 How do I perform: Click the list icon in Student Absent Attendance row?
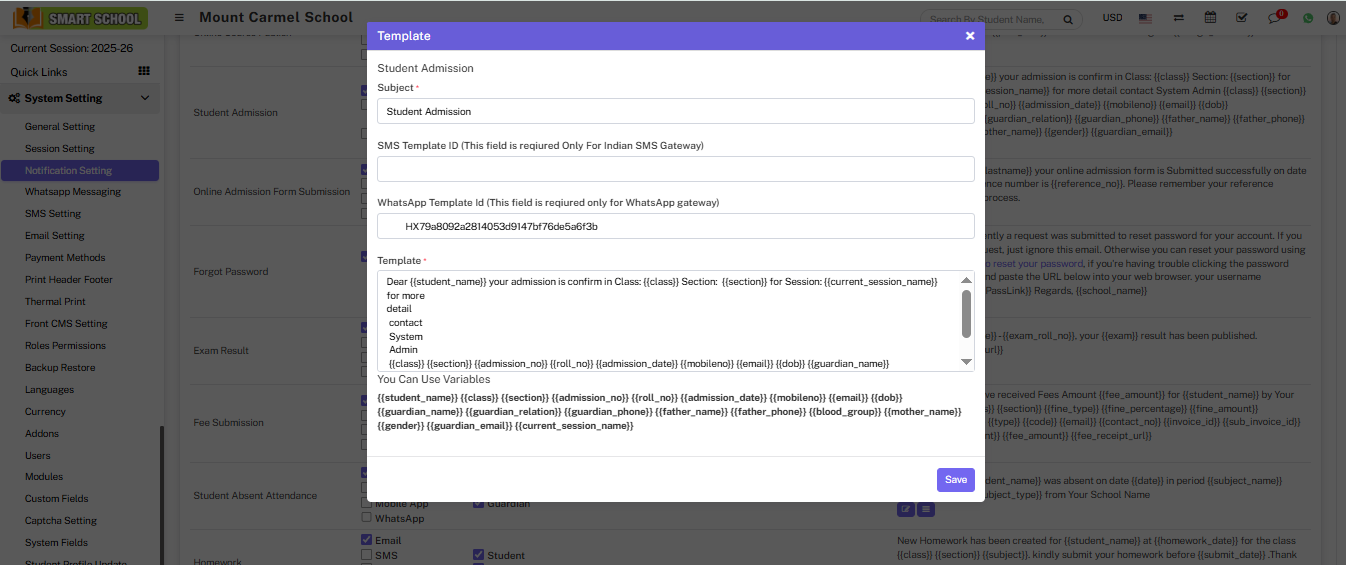(926, 509)
